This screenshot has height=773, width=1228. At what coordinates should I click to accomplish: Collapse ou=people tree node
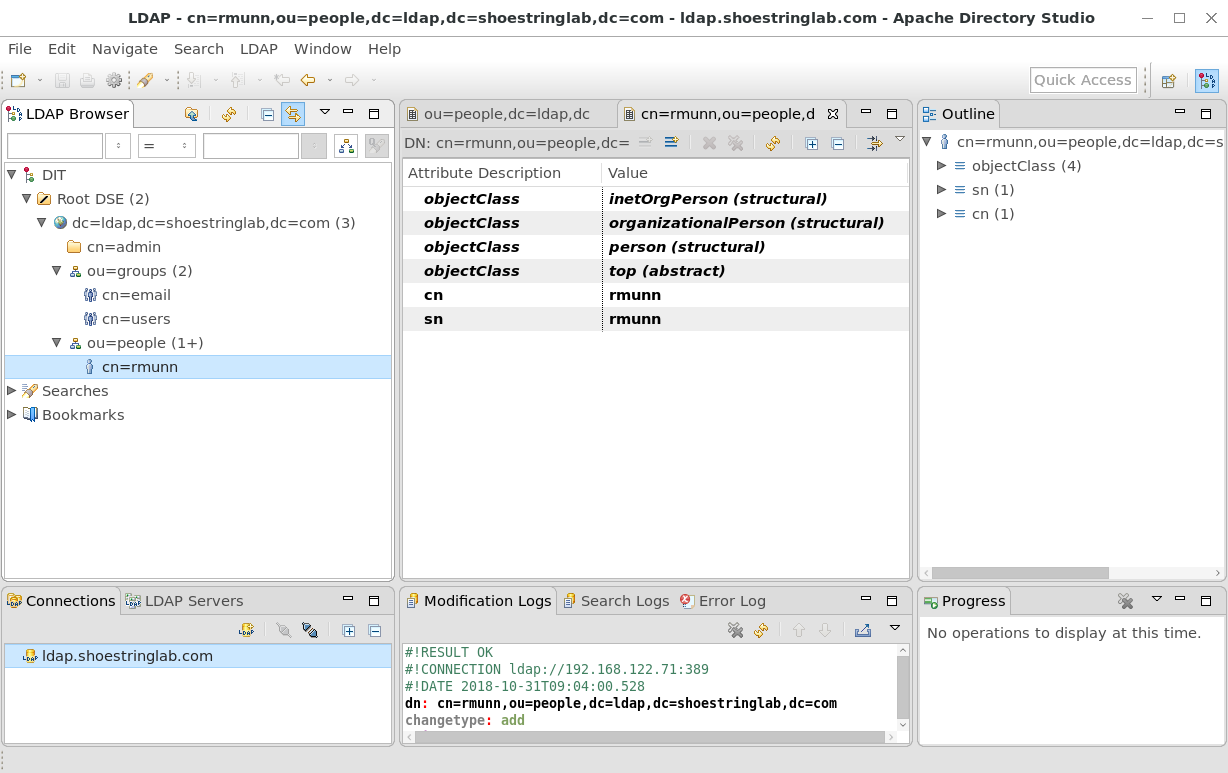[57, 343]
